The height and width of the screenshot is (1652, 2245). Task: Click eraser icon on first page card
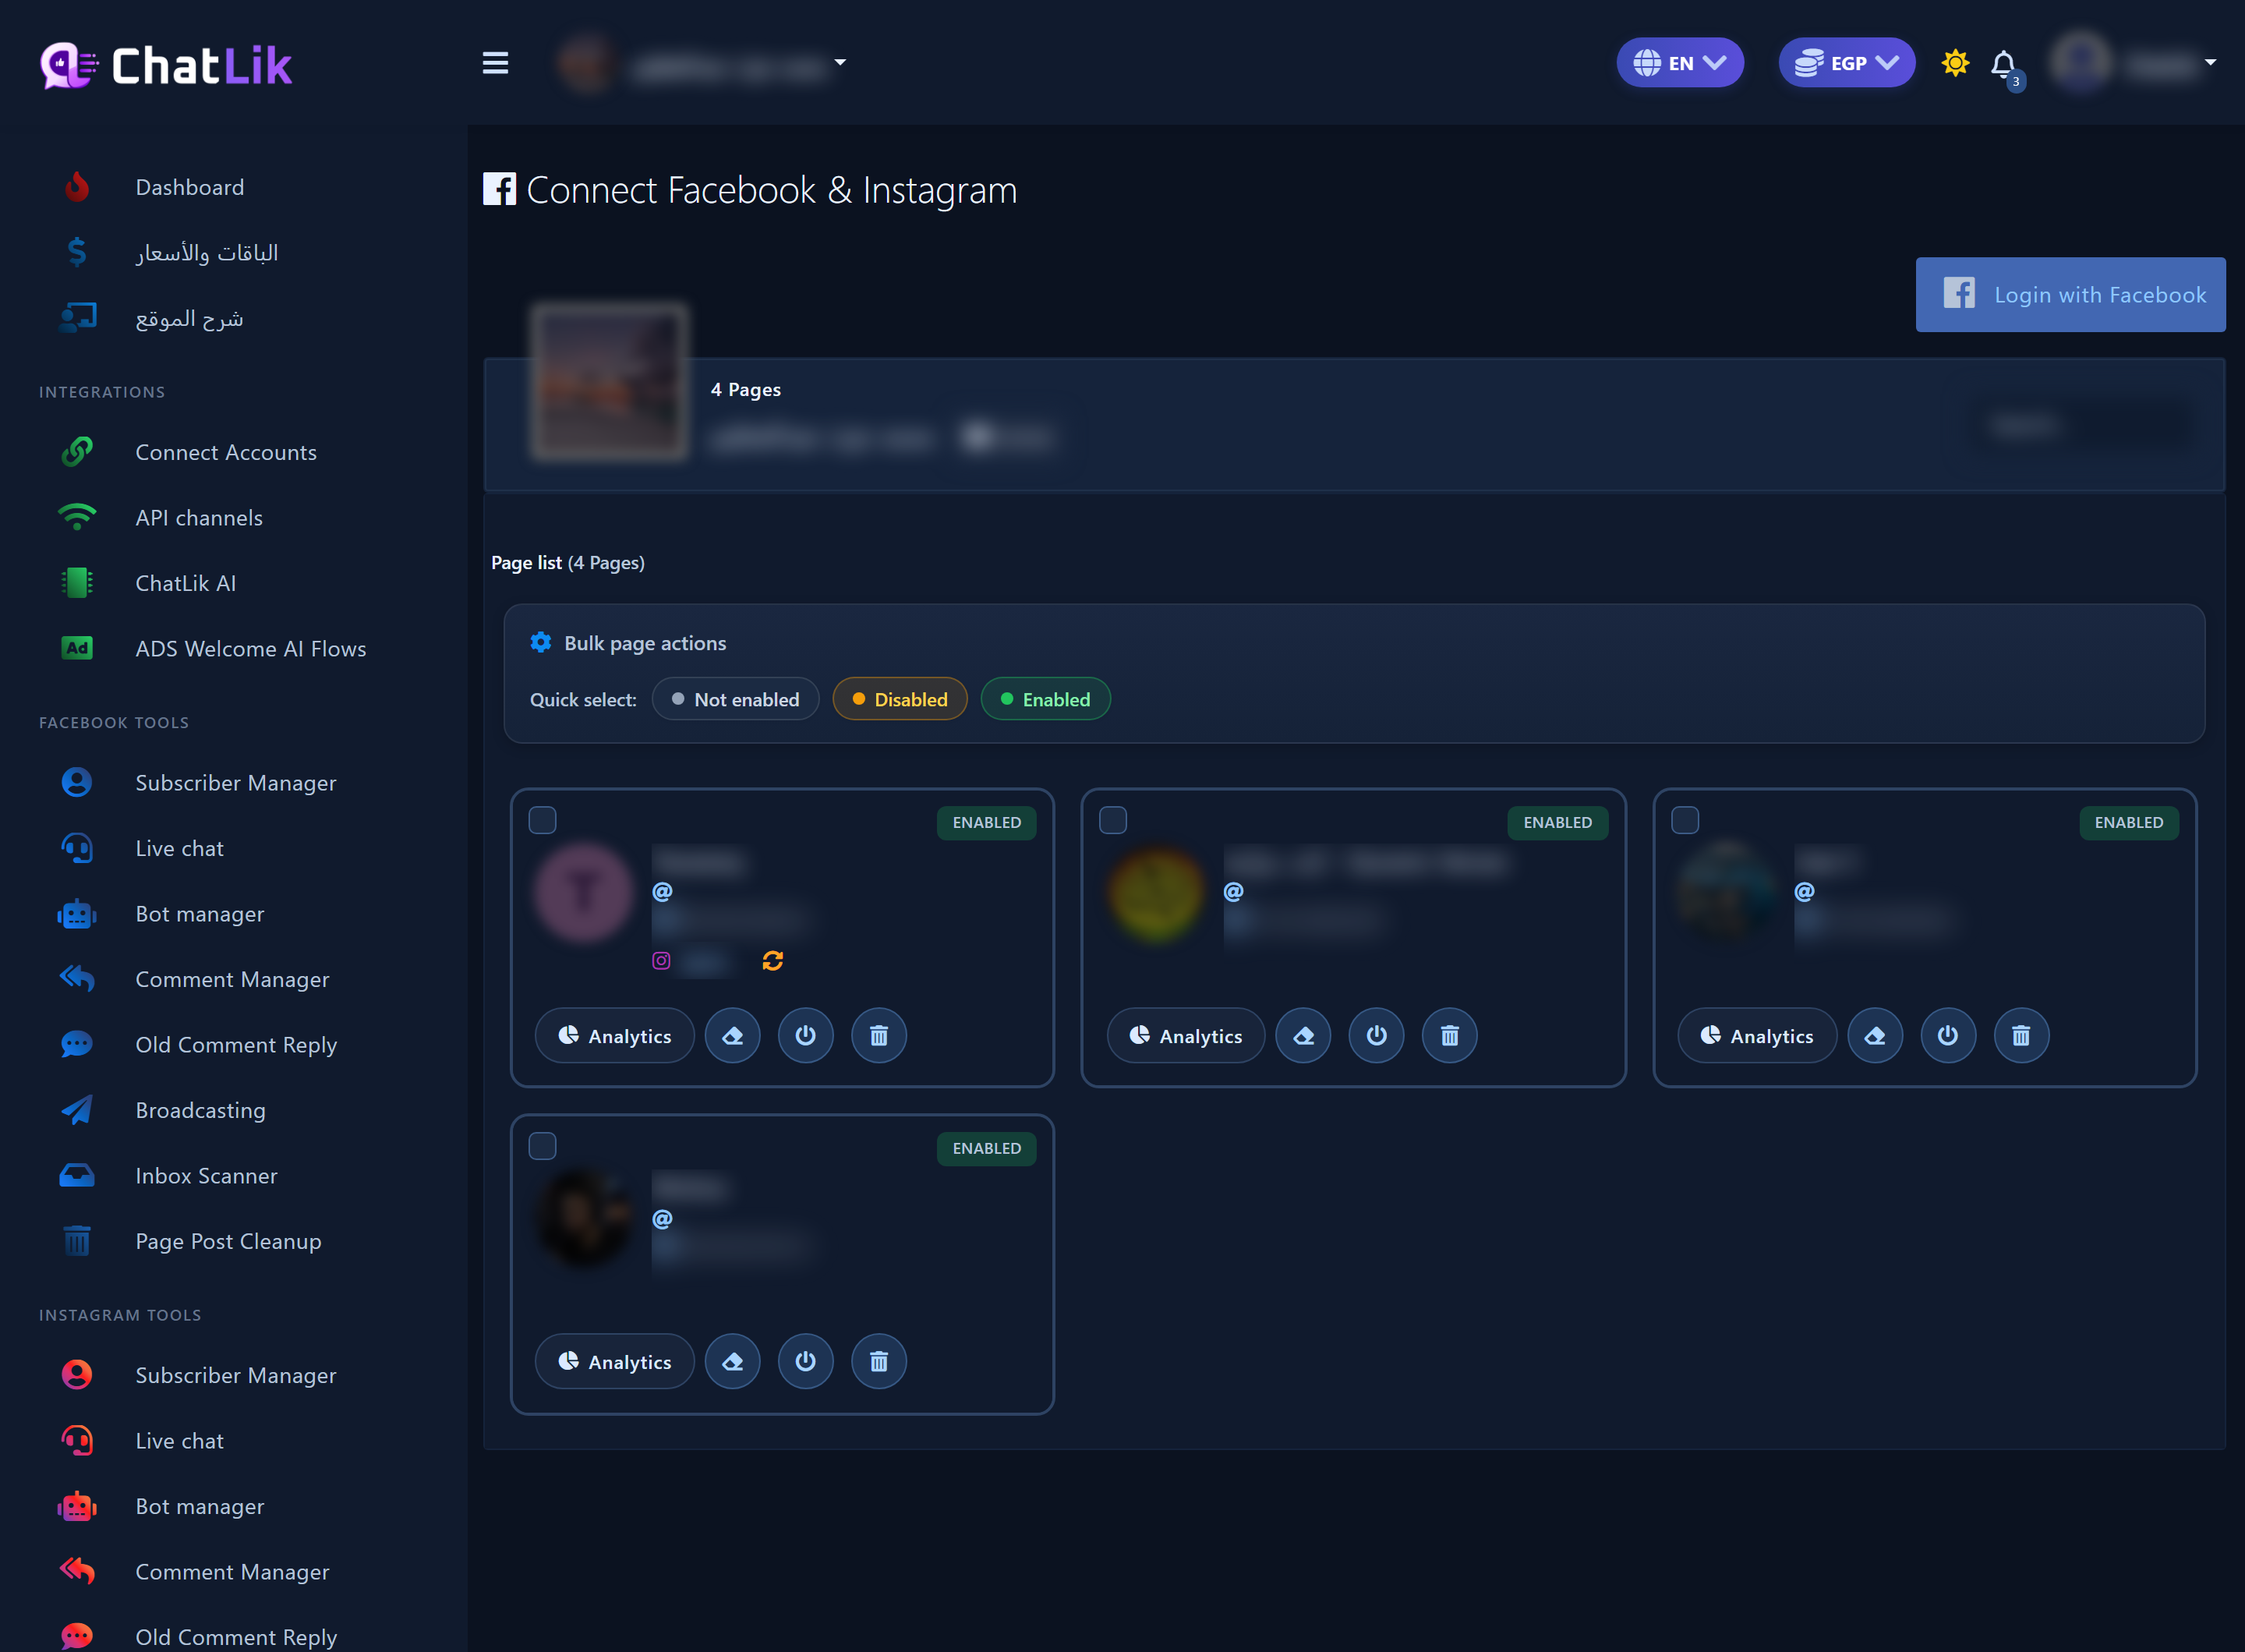[x=733, y=1036]
